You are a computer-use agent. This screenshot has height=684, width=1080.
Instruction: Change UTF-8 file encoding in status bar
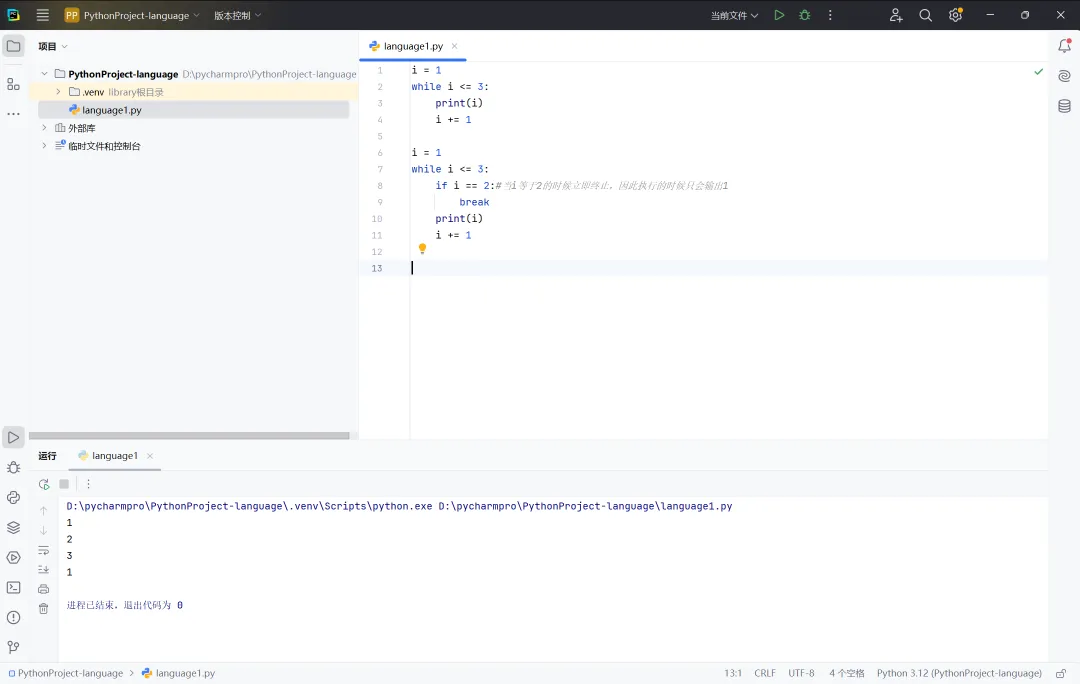[x=801, y=673]
